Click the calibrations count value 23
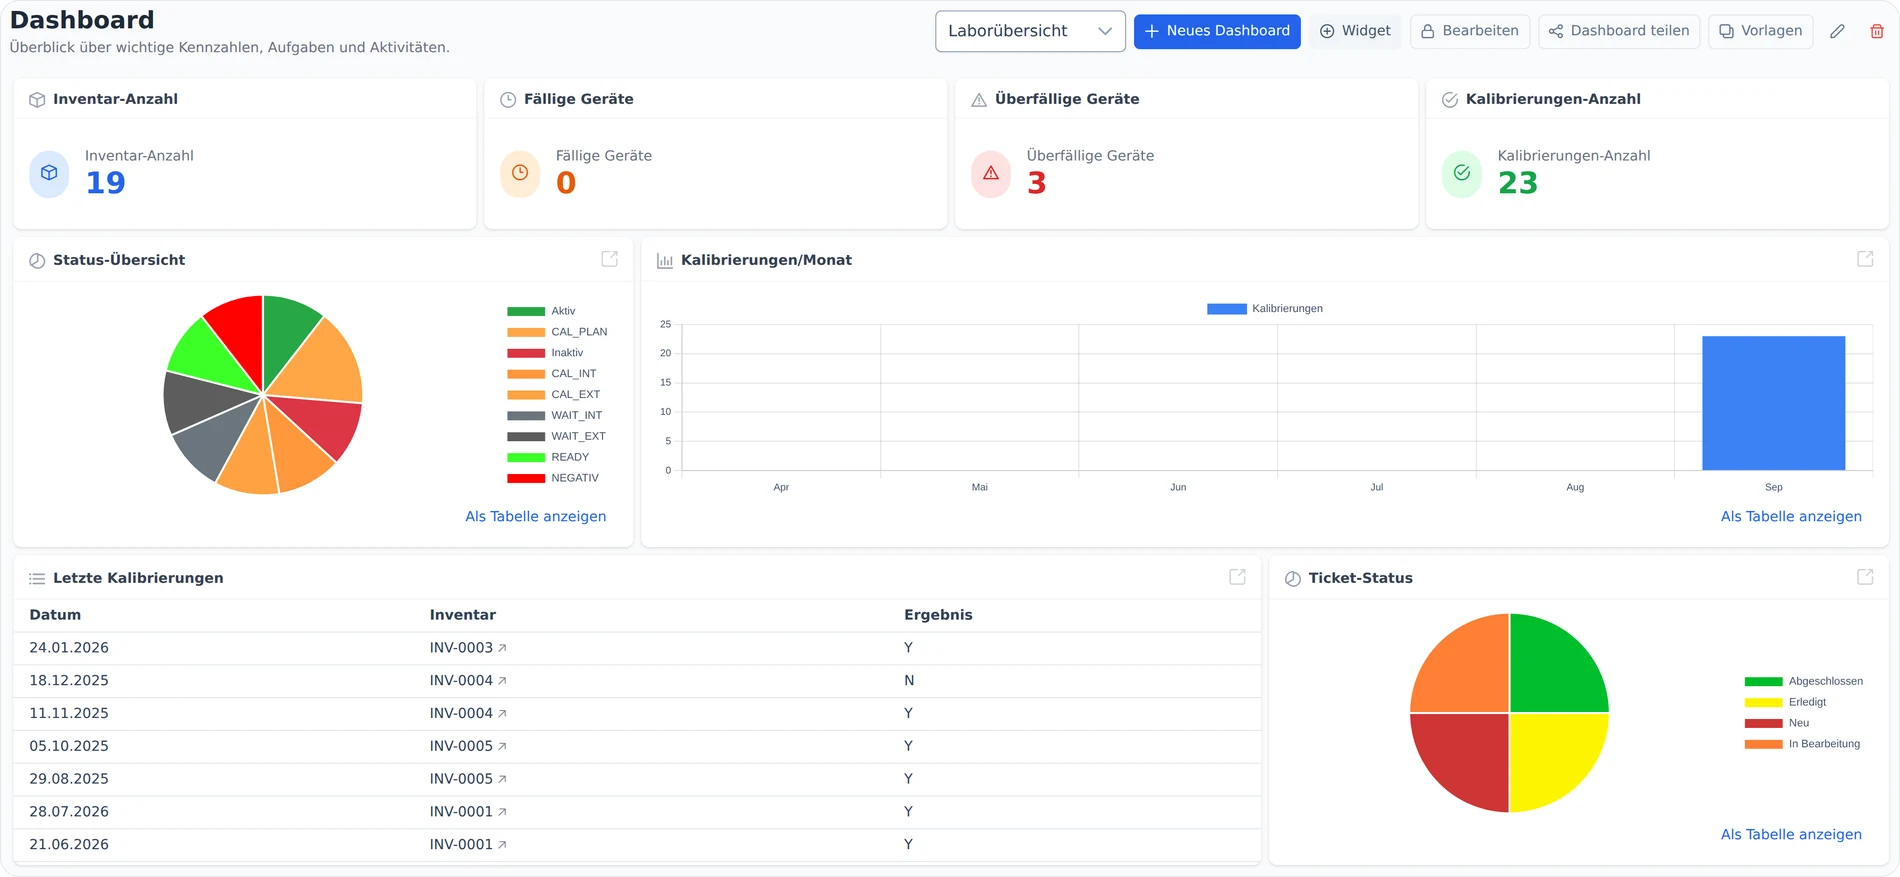Screen dimensions: 1900x877 [1518, 183]
